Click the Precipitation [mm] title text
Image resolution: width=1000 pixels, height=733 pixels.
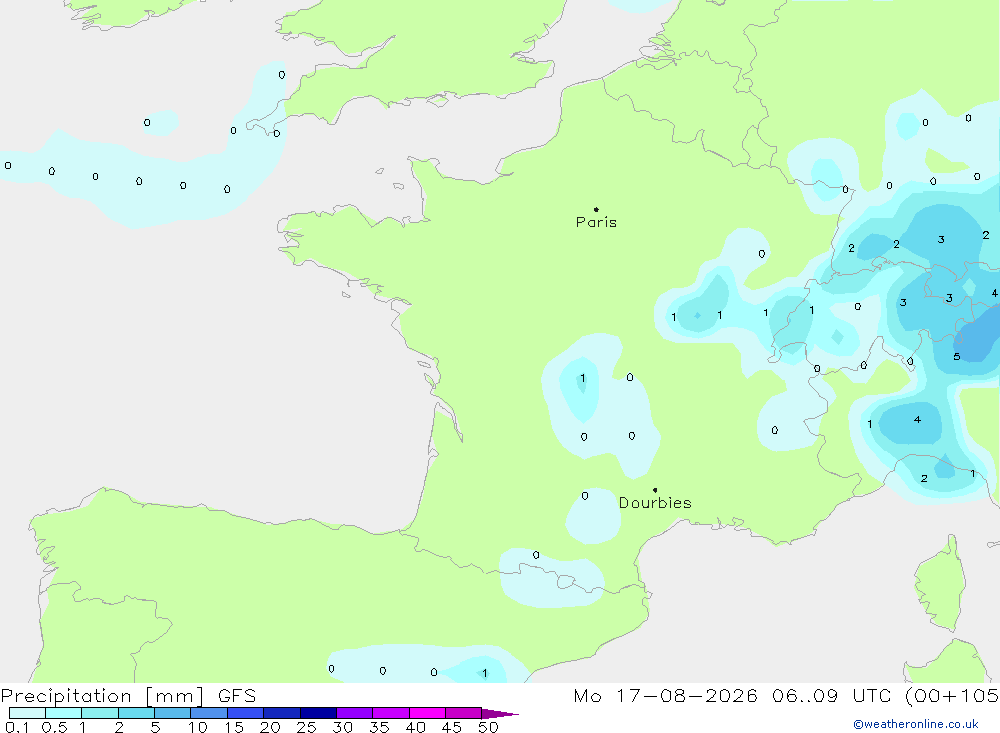point(102,696)
